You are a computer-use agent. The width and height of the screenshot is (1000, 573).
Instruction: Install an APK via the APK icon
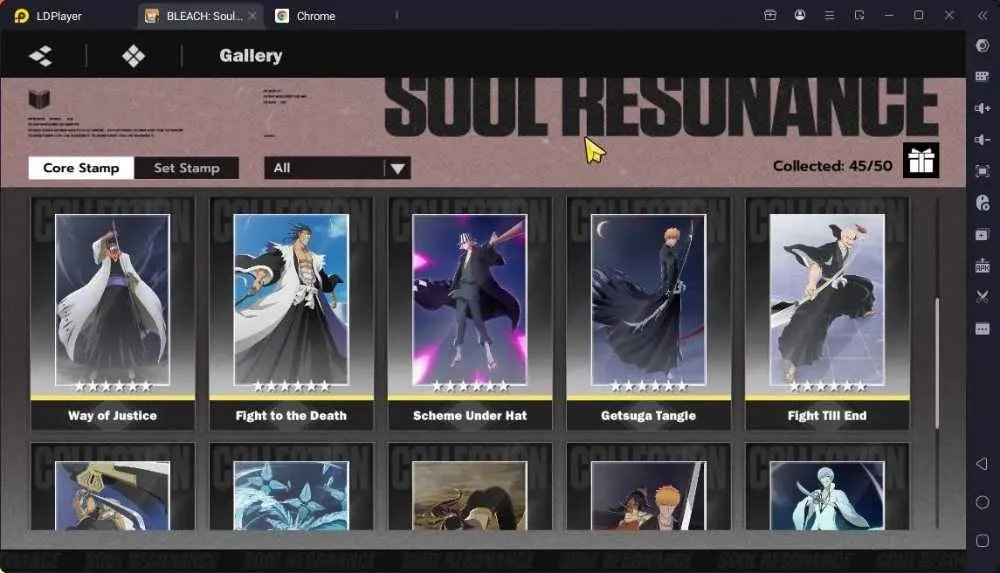click(982, 265)
